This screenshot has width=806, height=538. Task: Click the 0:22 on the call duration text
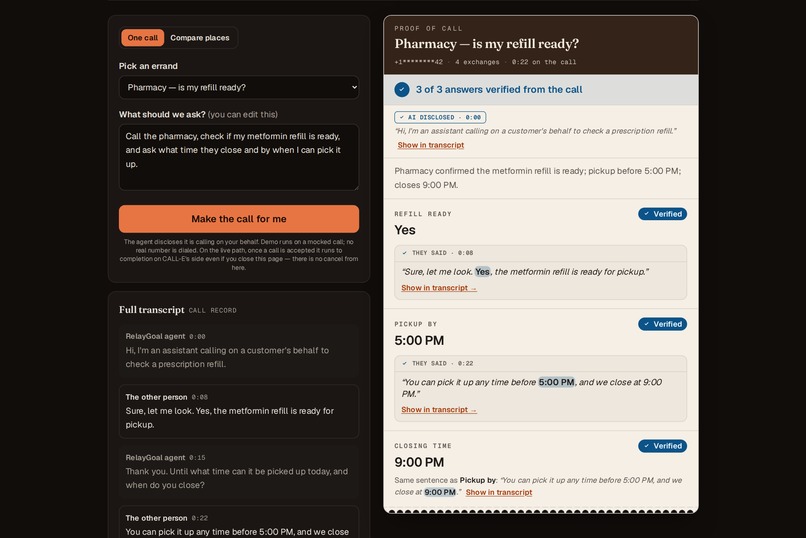(x=544, y=62)
